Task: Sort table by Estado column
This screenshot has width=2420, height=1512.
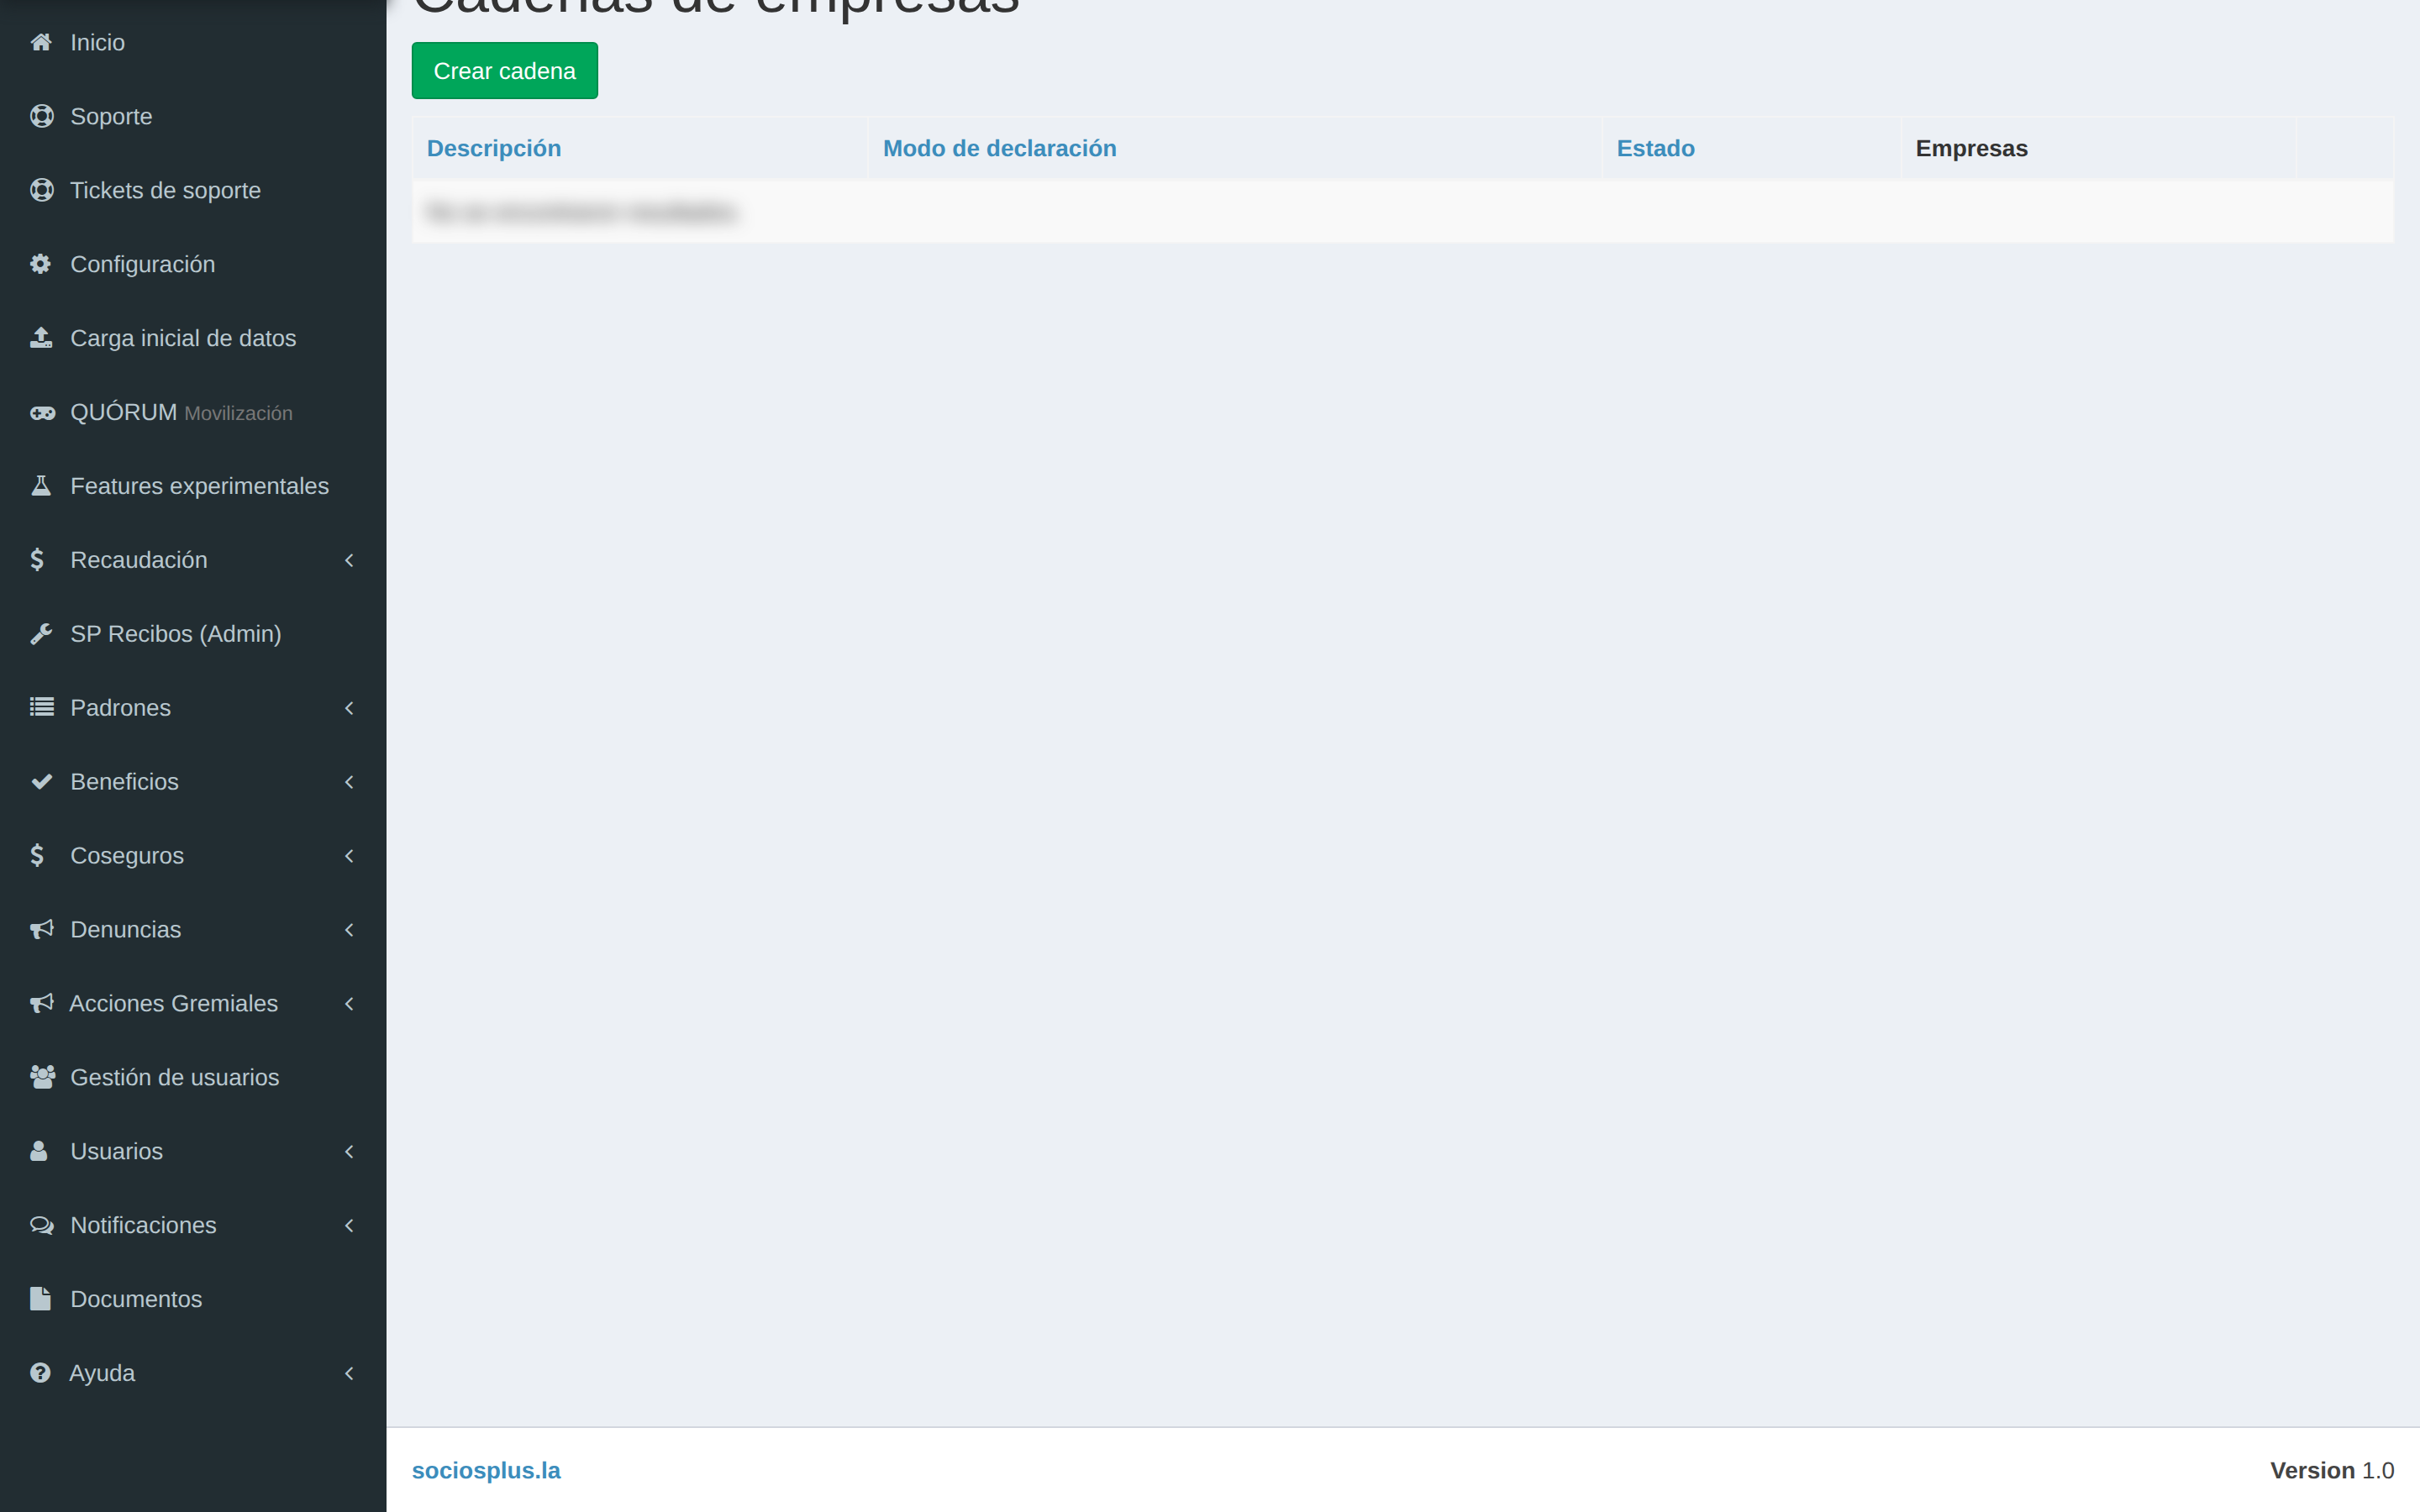Action: click(1655, 148)
